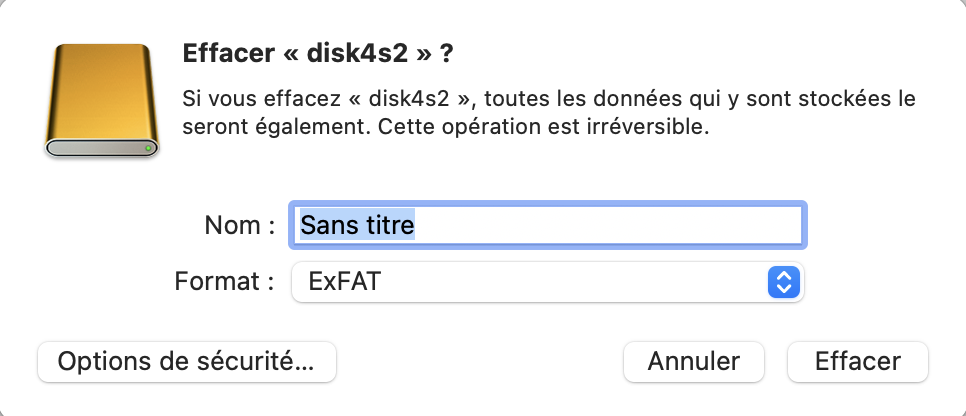The height and width of the screenshot is (416, 966).
Task: Click the blank dialog area between the bottom buttons
Action: tap(480, 361)
